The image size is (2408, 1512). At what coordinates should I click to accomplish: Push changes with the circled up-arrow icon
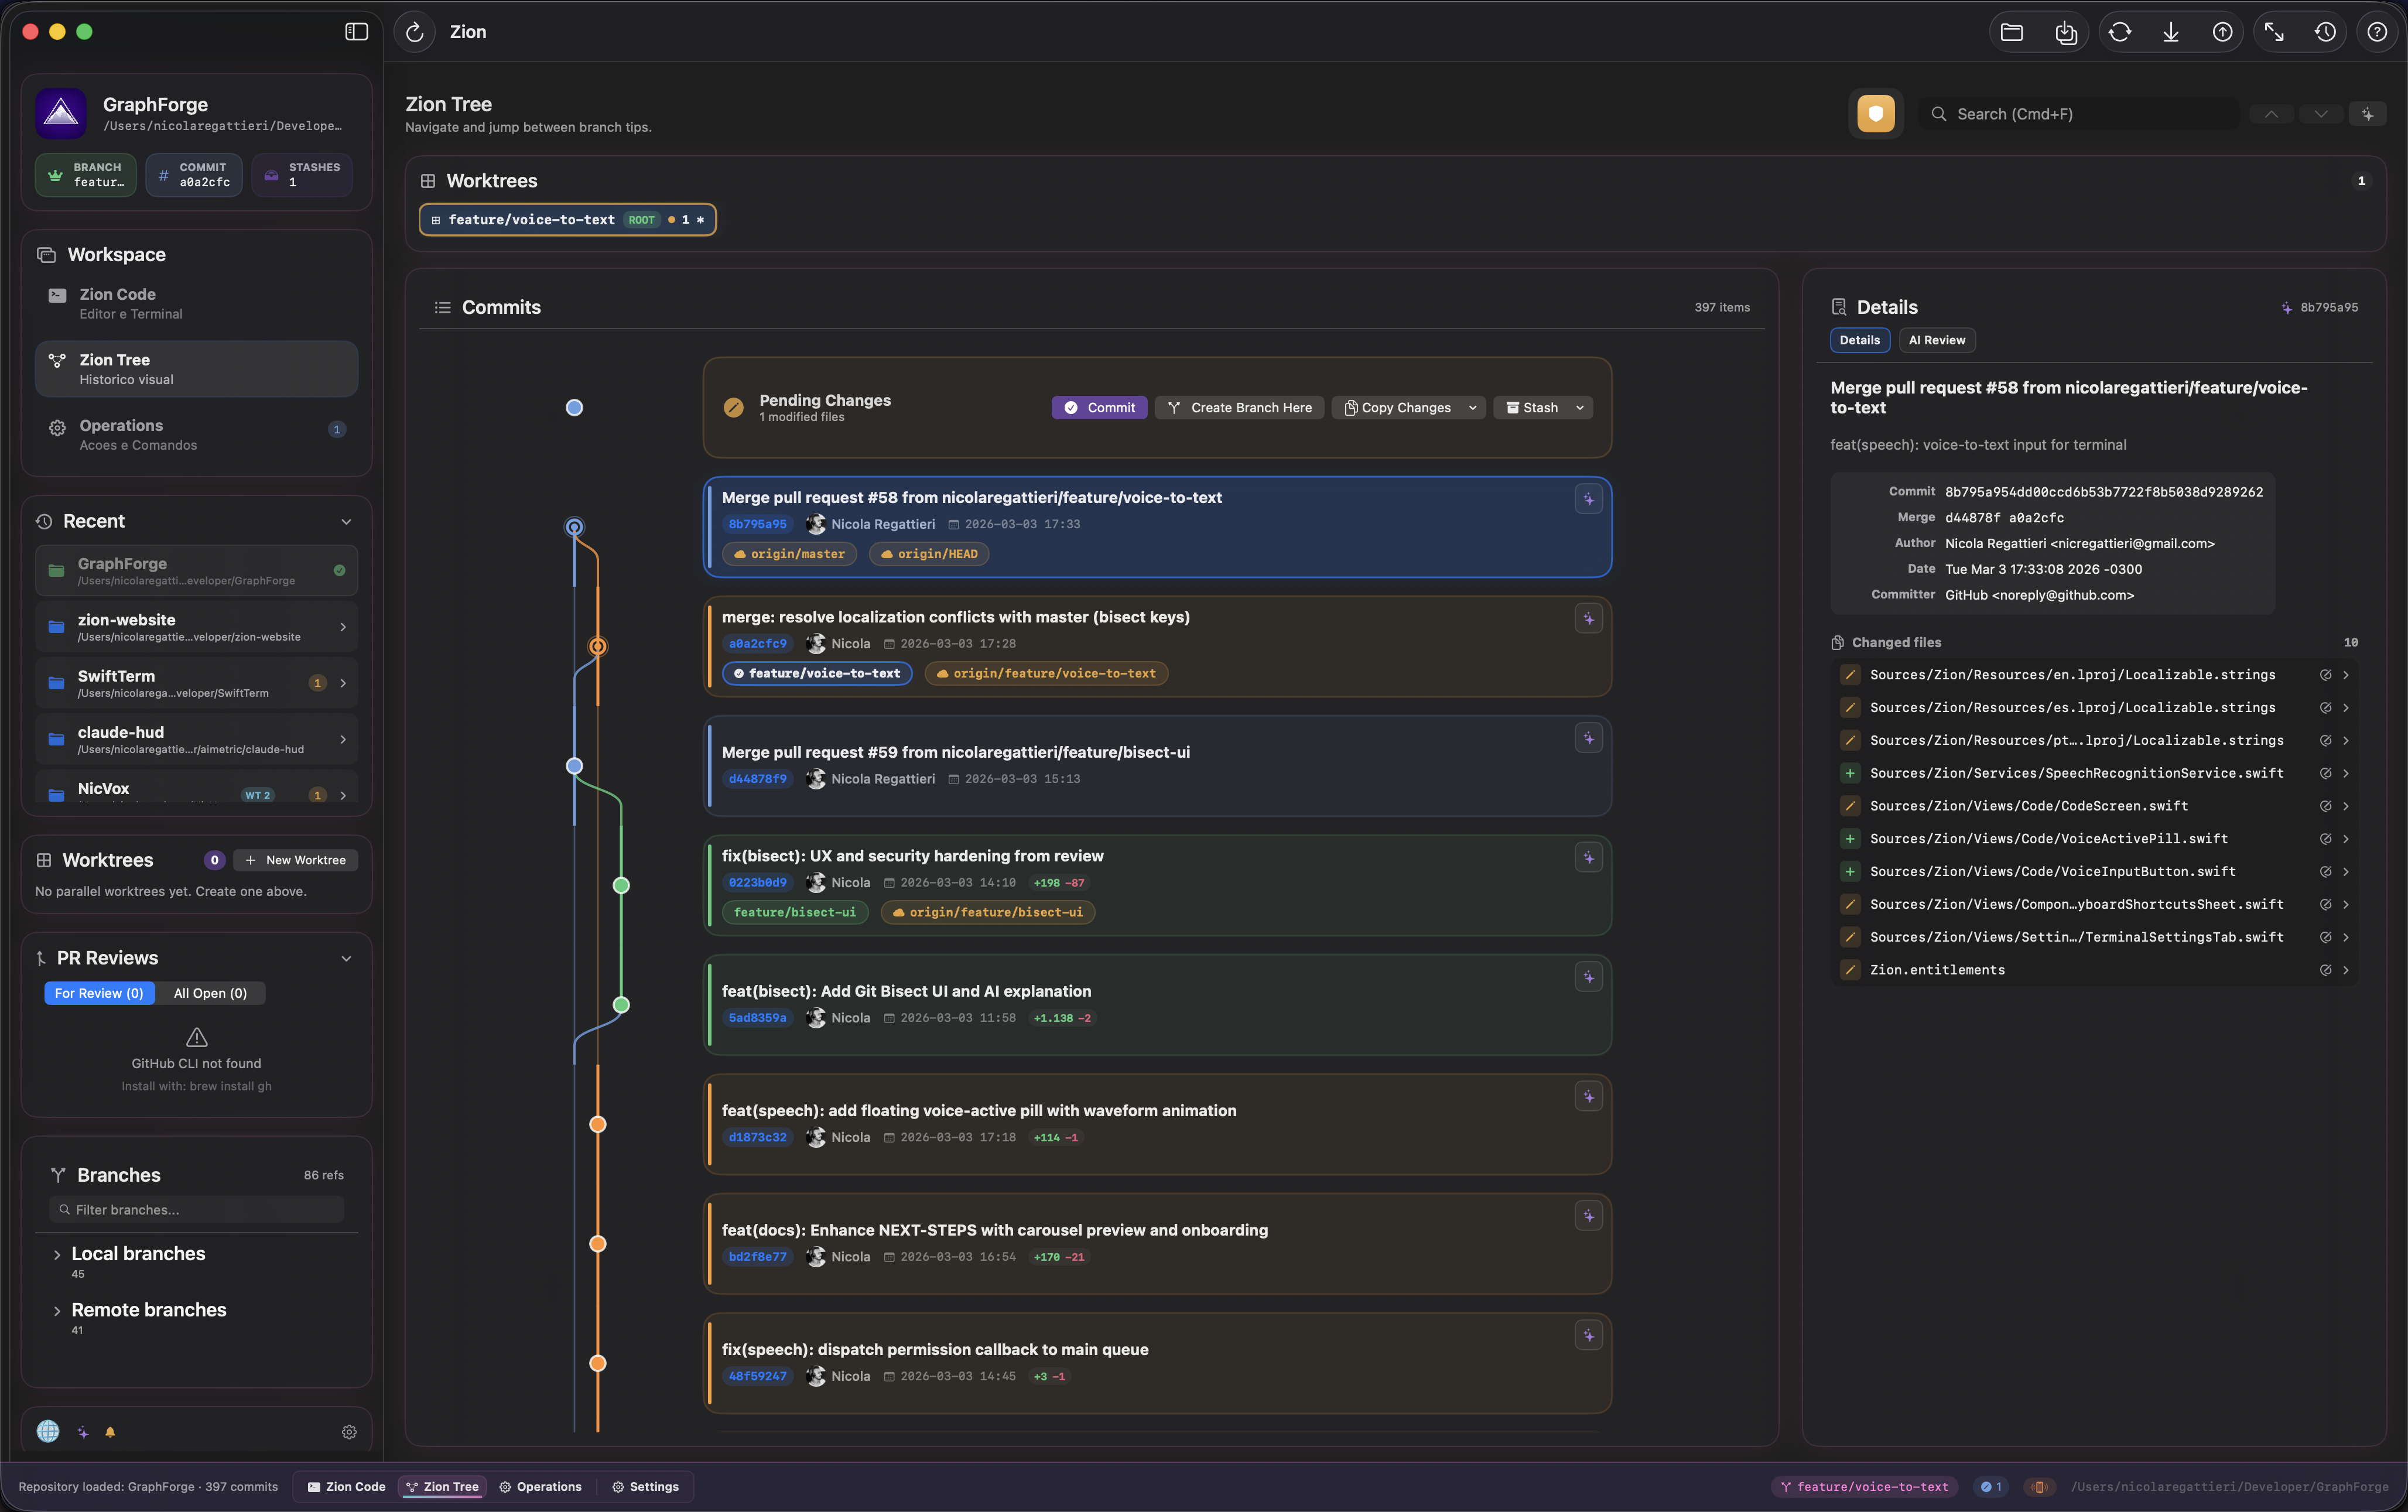(2222, 32)
